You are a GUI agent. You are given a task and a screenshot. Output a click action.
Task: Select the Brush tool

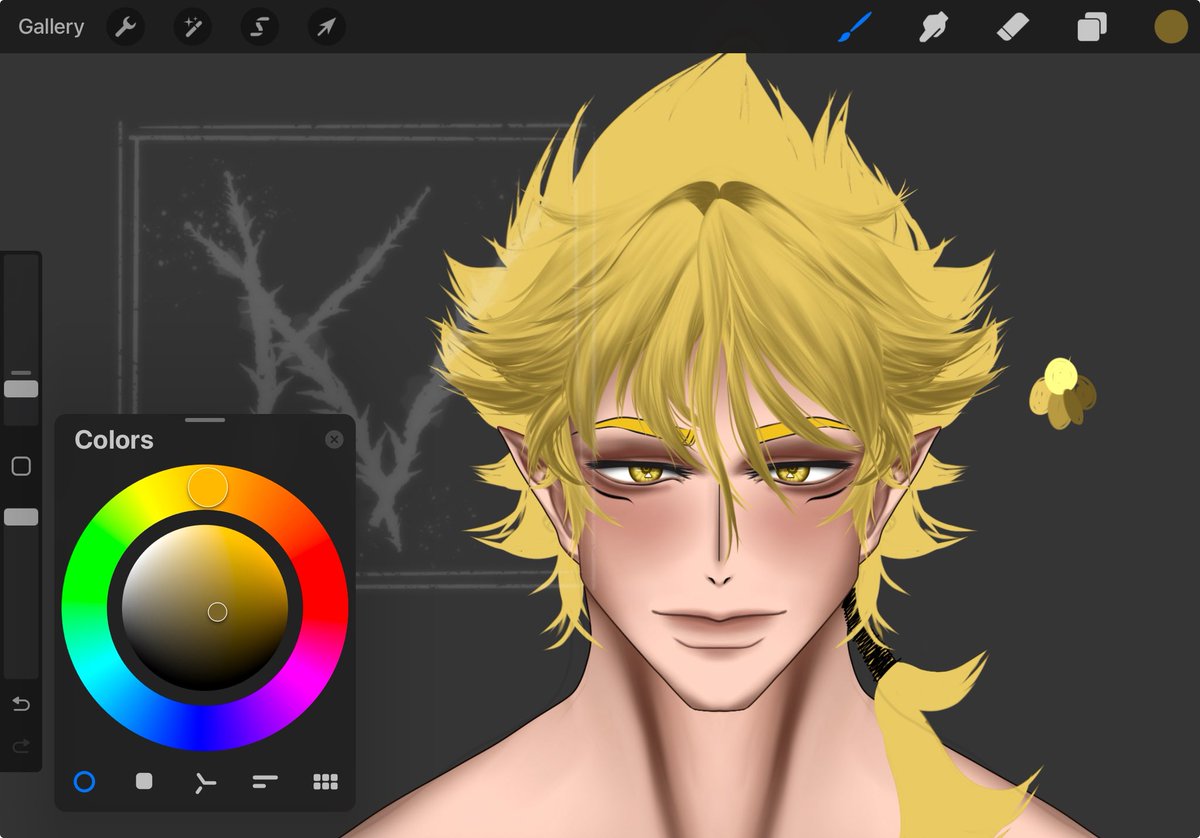855,27
